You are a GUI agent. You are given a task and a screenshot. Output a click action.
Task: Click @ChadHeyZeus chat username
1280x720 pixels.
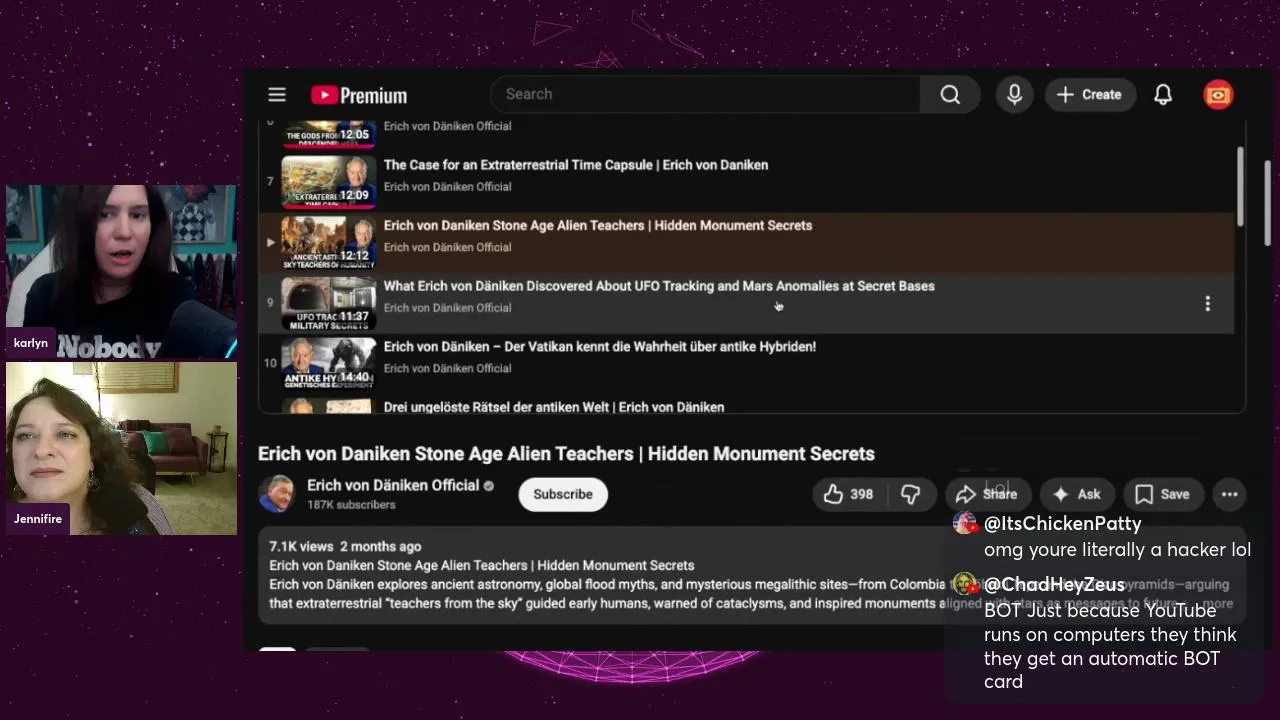[x=1054, y=585]
